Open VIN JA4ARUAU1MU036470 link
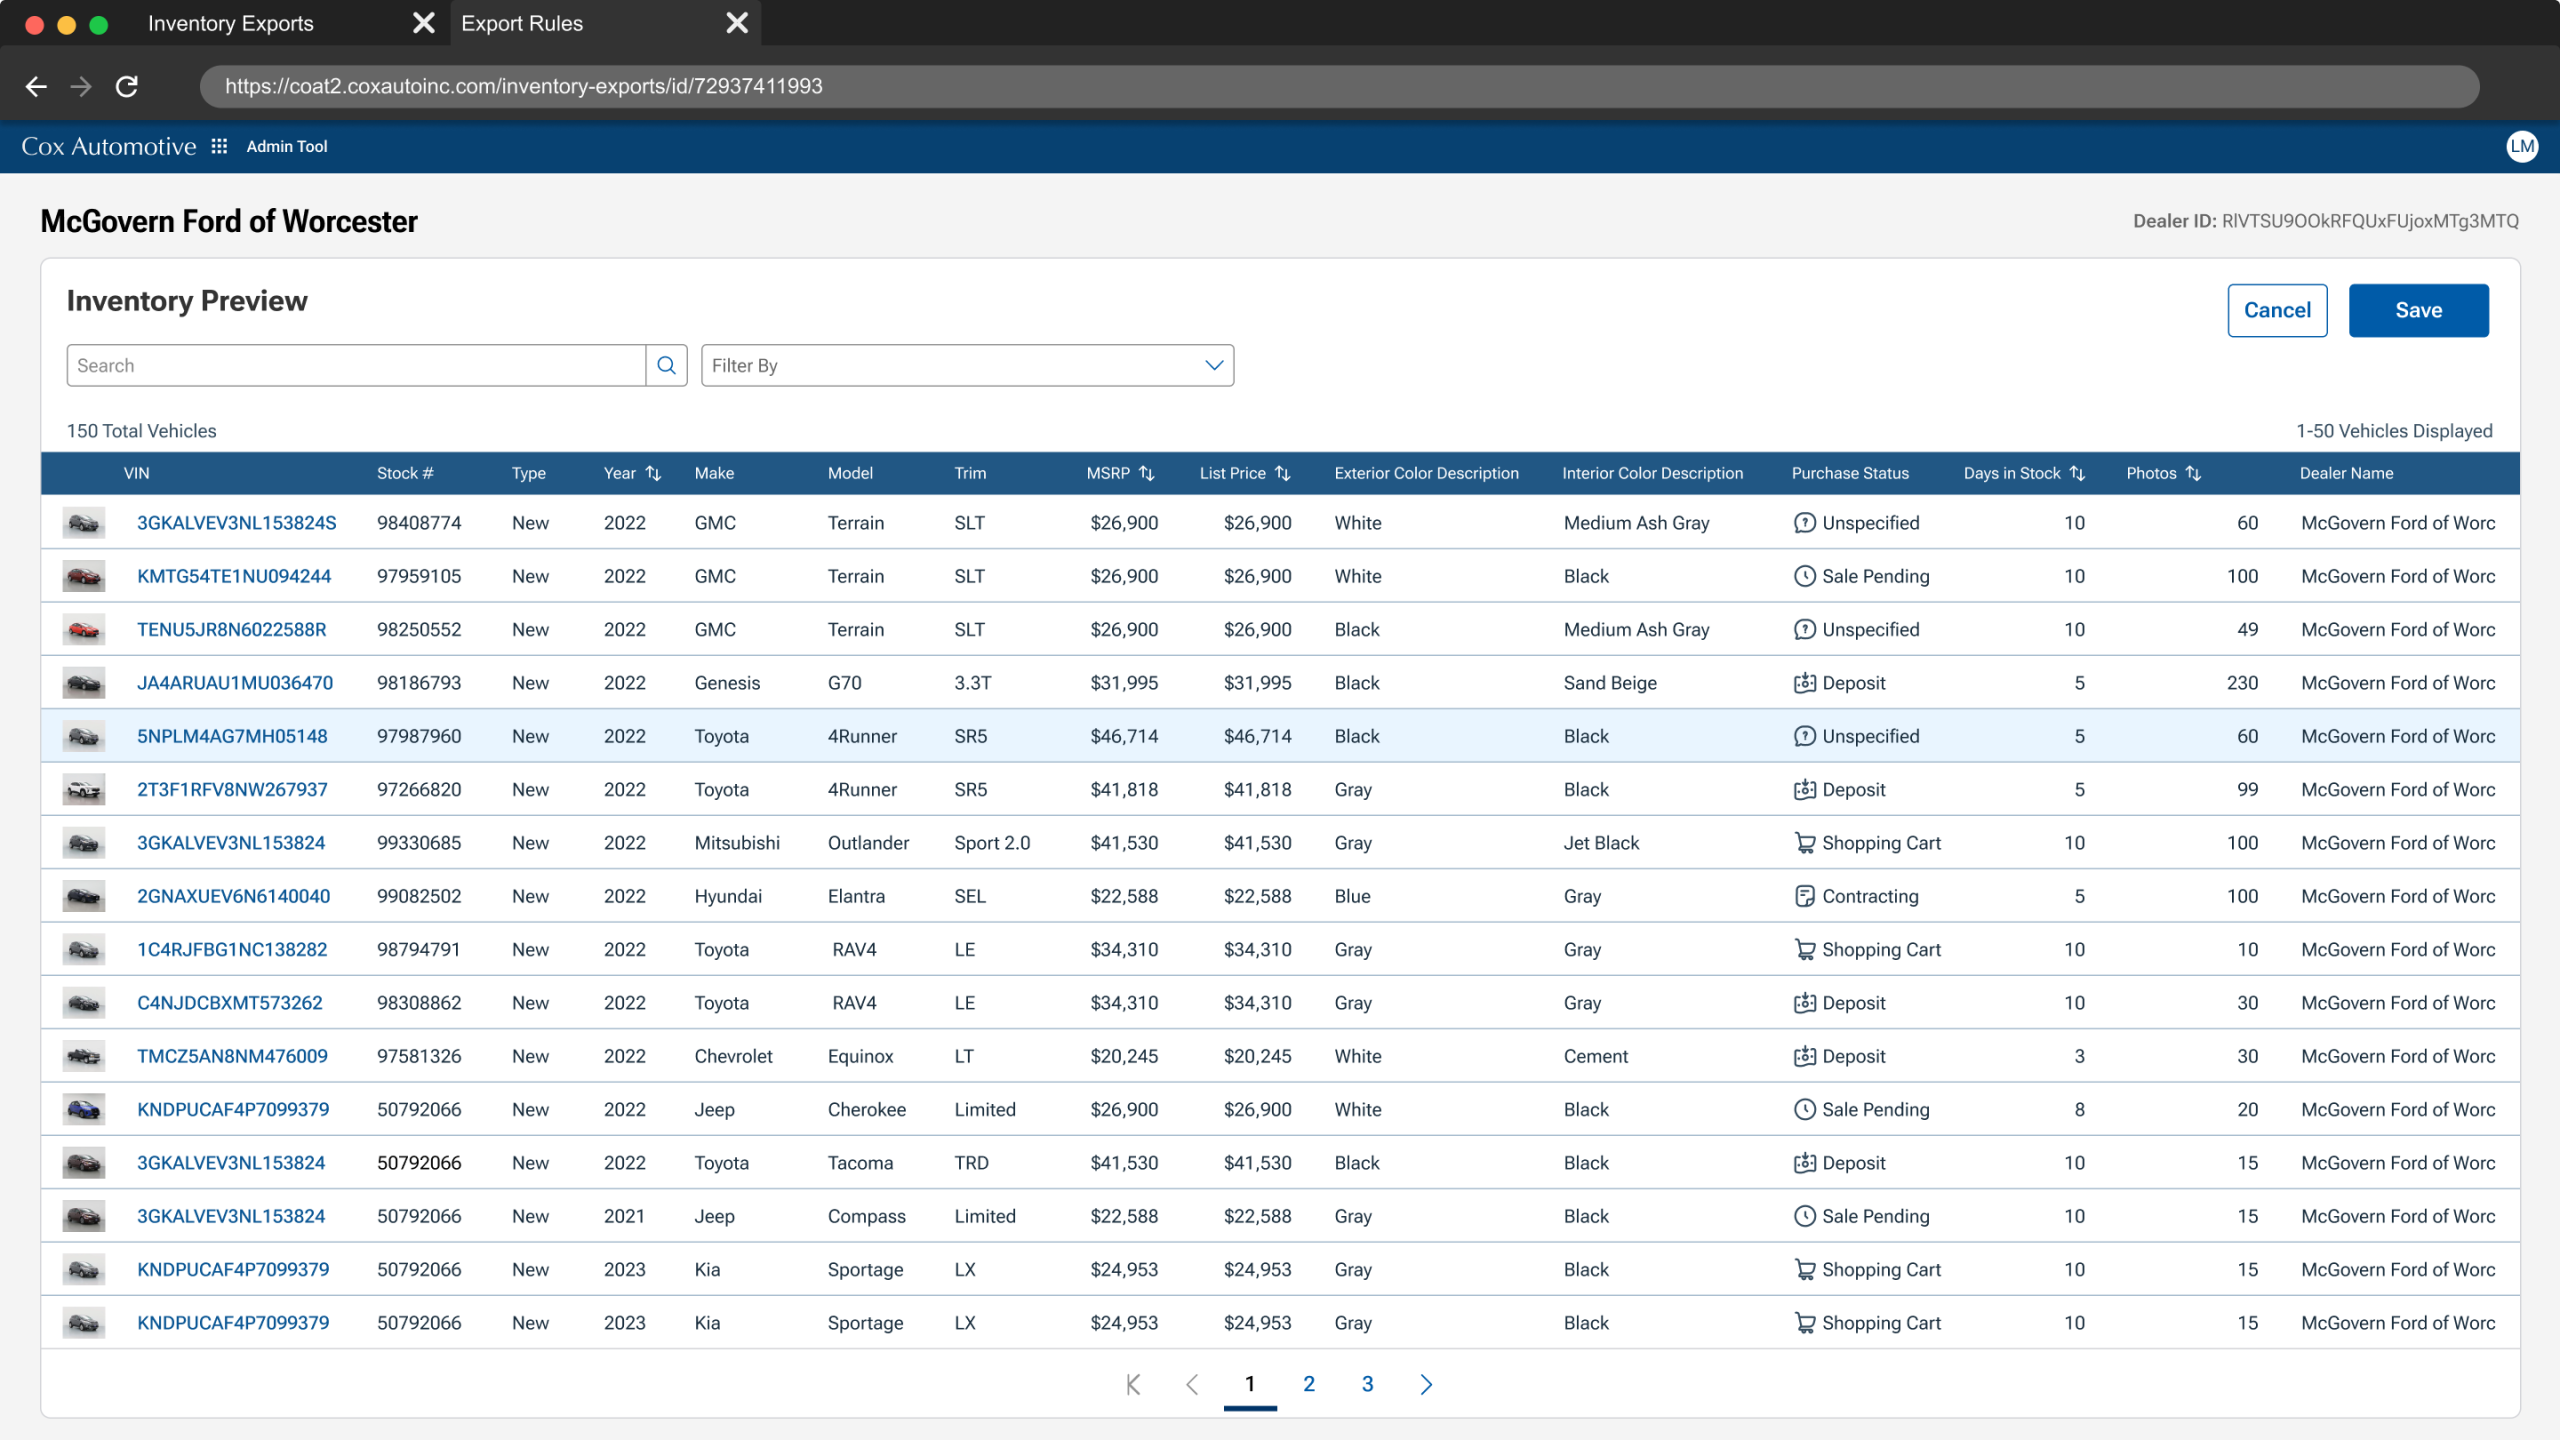 235,683
